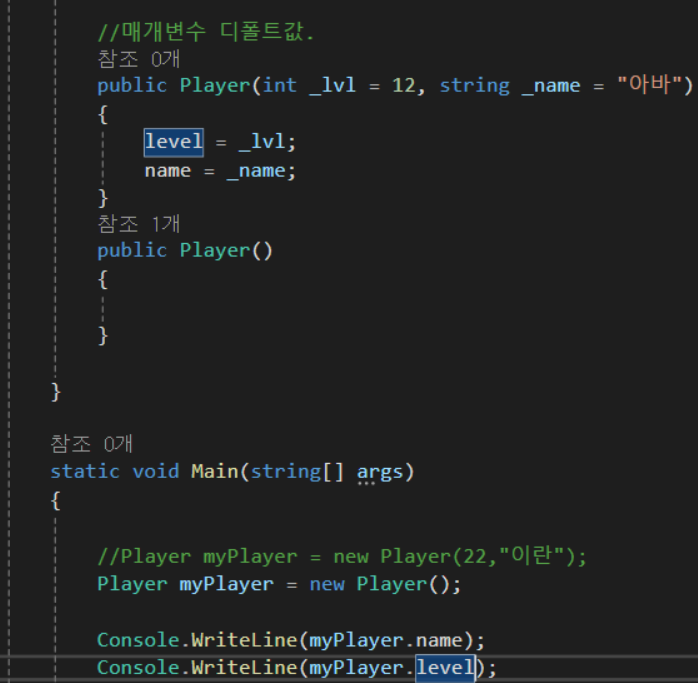The width and height of the screenshot is (698, 683).
Task: Click the highlighted 'level' in 'level = _lvl;'
Action: pyautogui.click(x=174, y=142)
